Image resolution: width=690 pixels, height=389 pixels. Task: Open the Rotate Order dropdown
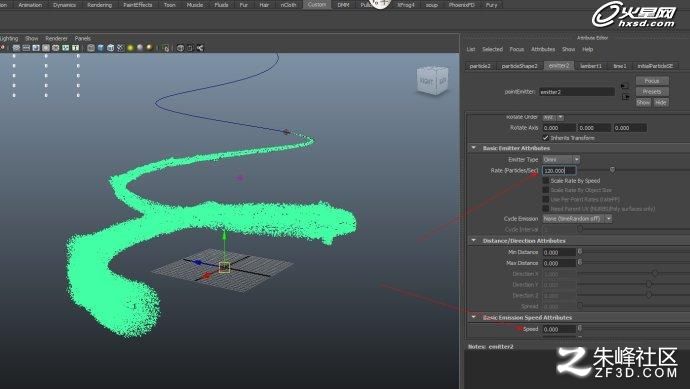[x=553, y=117]
